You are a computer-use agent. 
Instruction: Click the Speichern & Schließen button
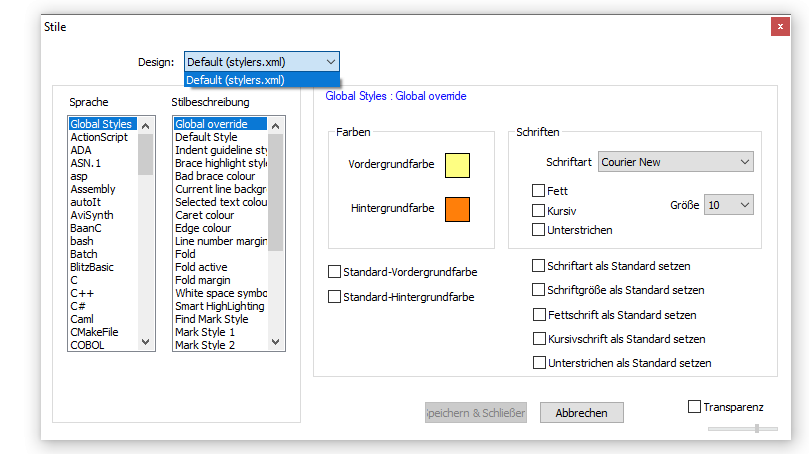(x=476, y=413)
